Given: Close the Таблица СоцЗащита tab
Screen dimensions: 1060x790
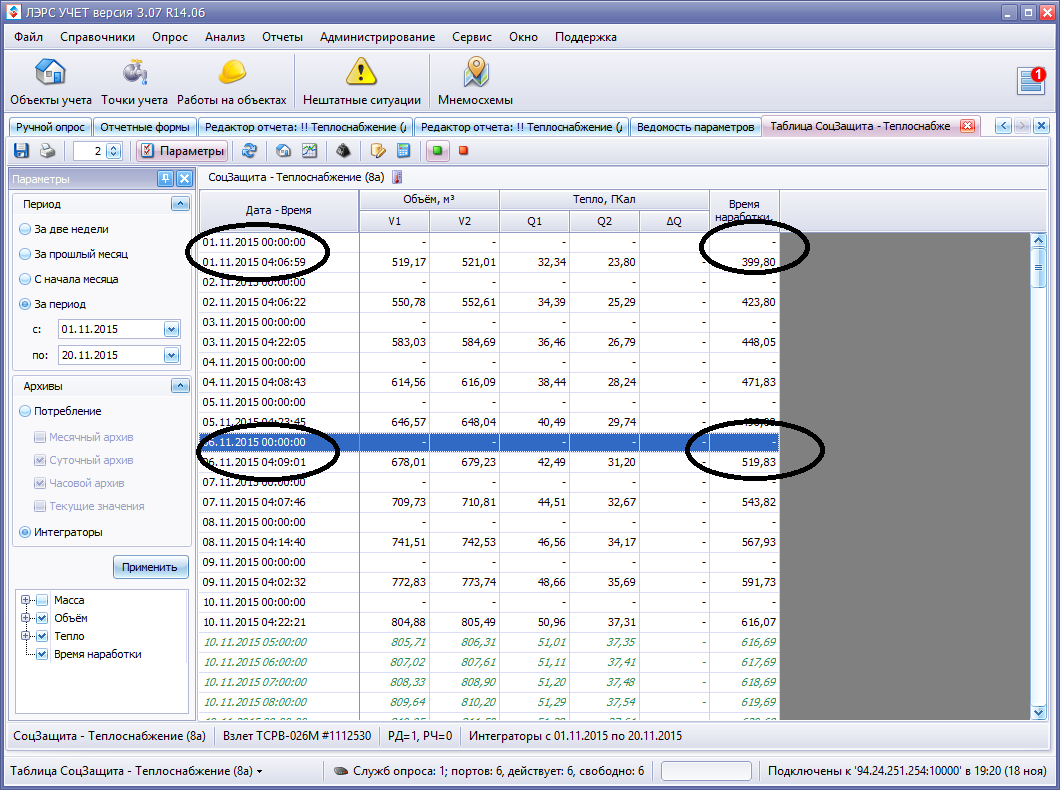Looking at the screenshot, I should click(x=967, y=126).
